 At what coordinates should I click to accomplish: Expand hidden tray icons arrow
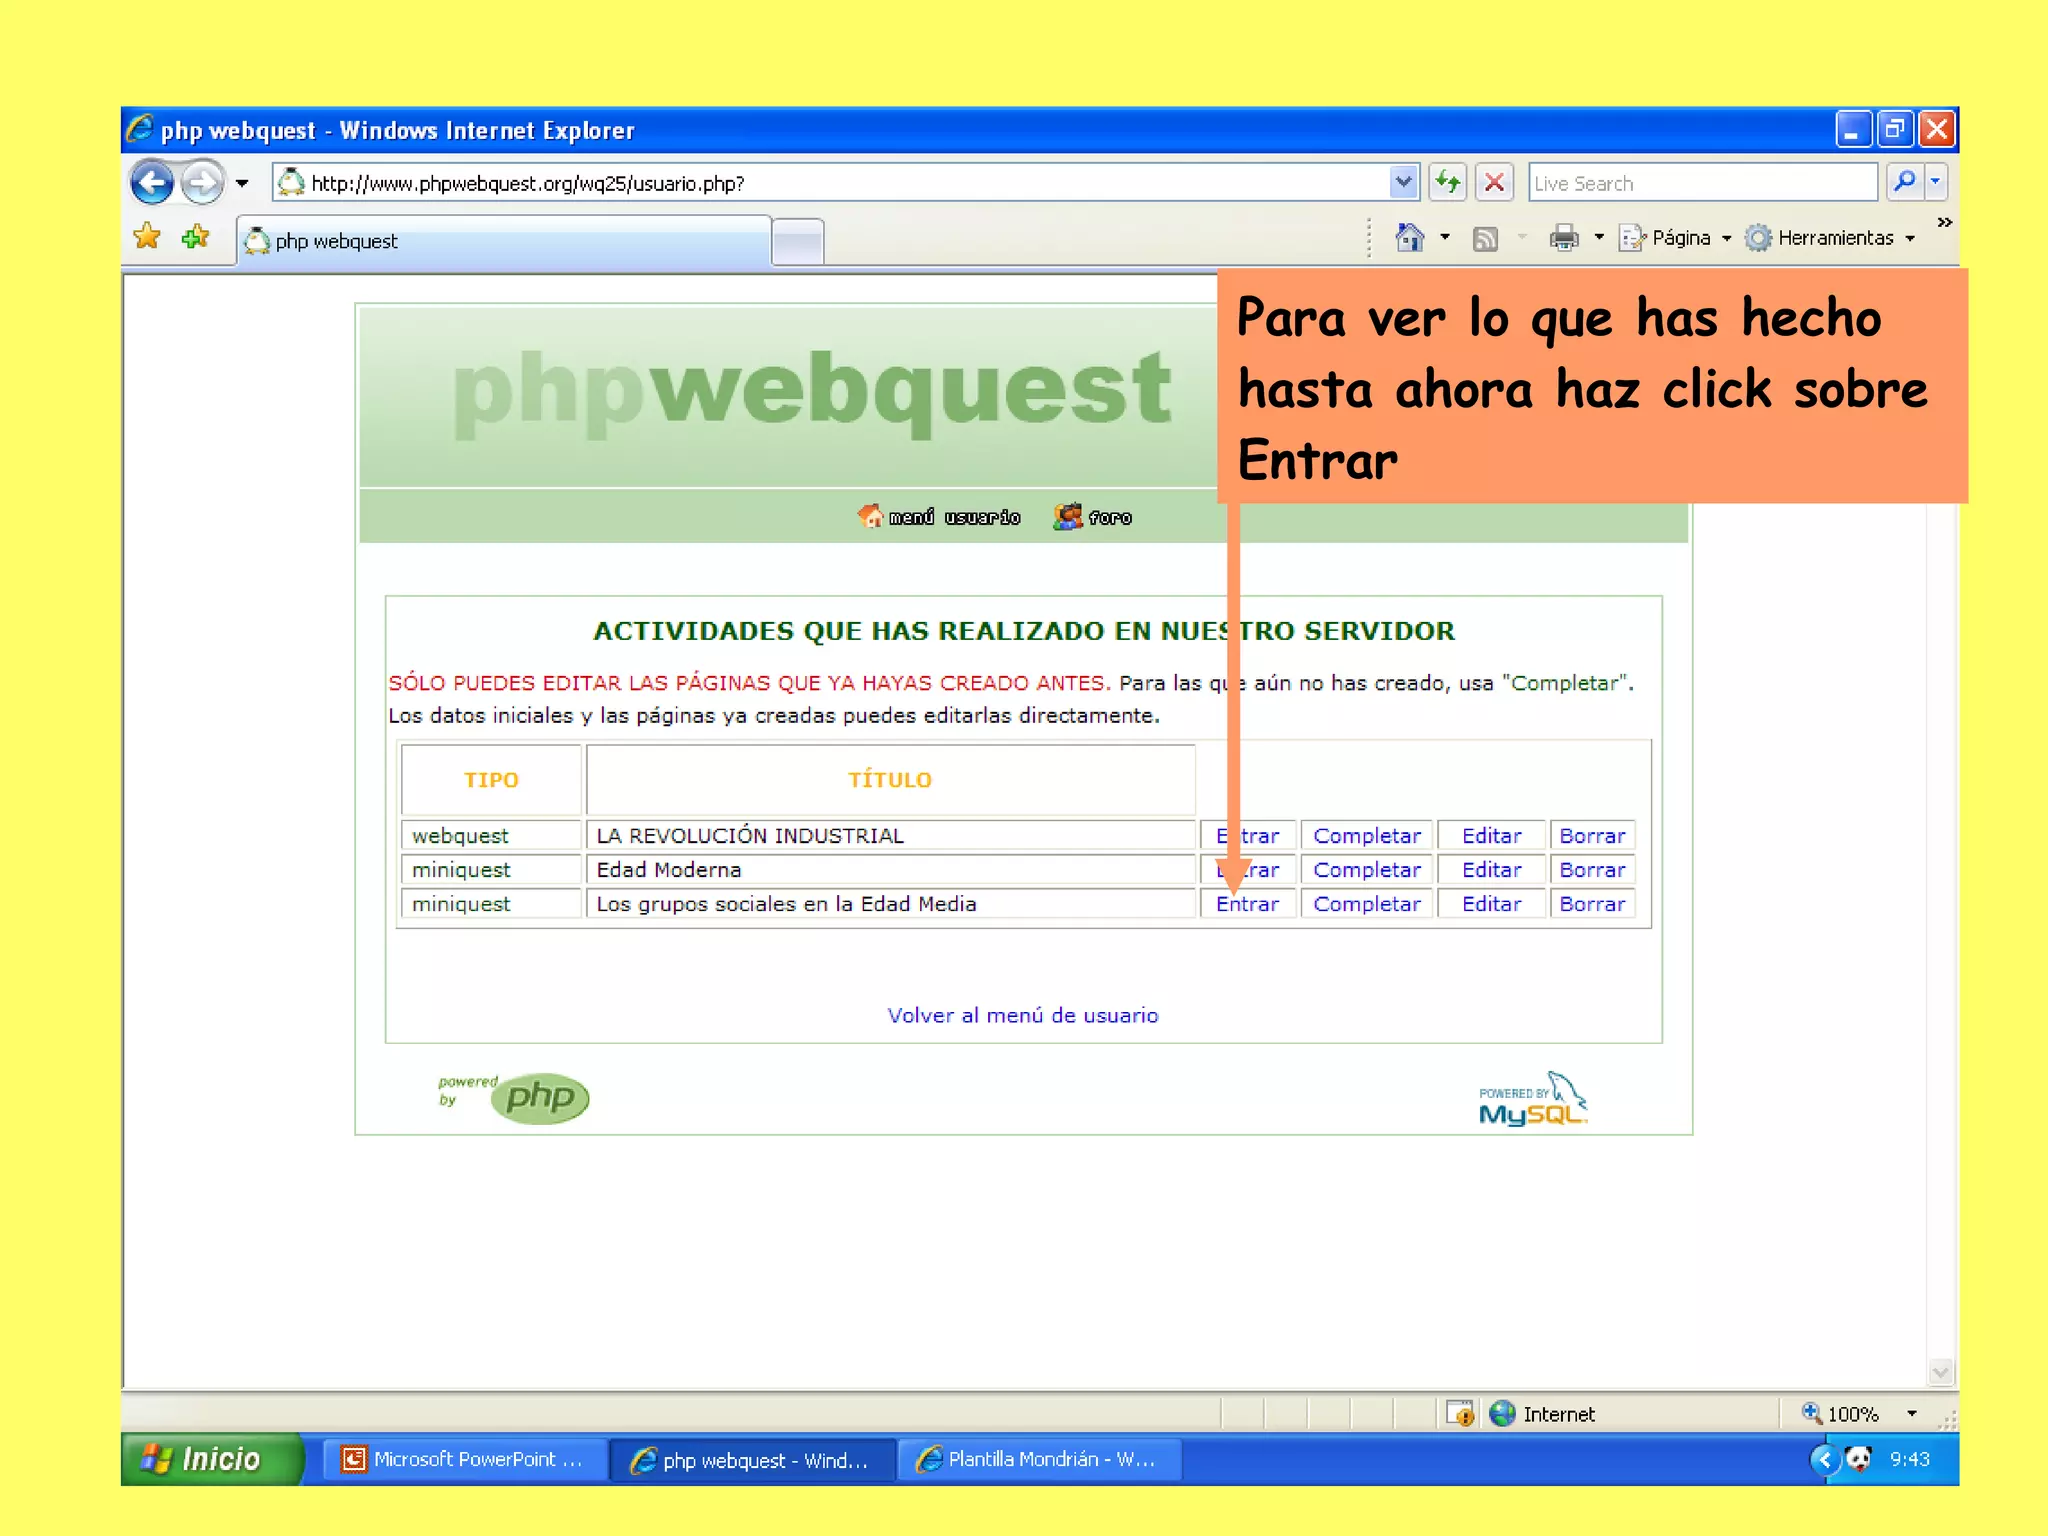[1824, 1459]
